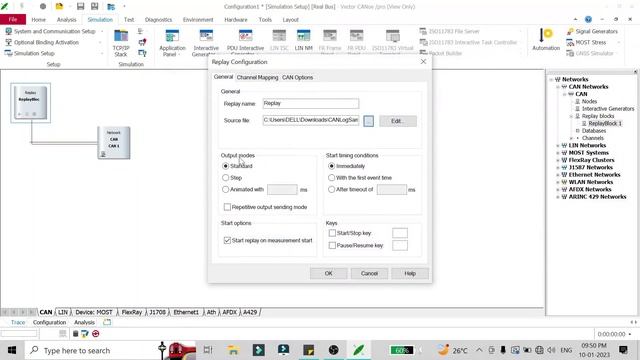Click the gray record circle in title bar
This screenshot has height=360, width=640.
click(43, 7)
